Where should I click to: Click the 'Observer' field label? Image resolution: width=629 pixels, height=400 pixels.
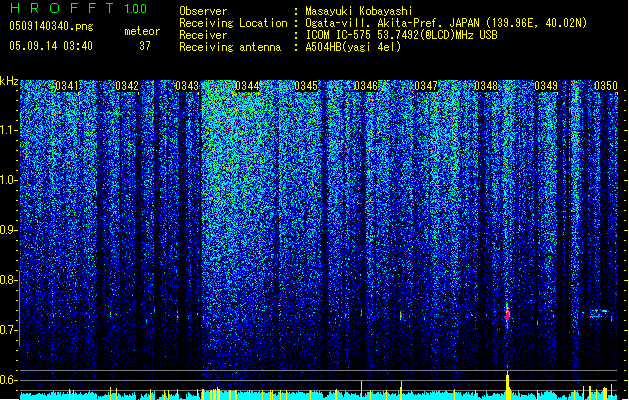203,11
